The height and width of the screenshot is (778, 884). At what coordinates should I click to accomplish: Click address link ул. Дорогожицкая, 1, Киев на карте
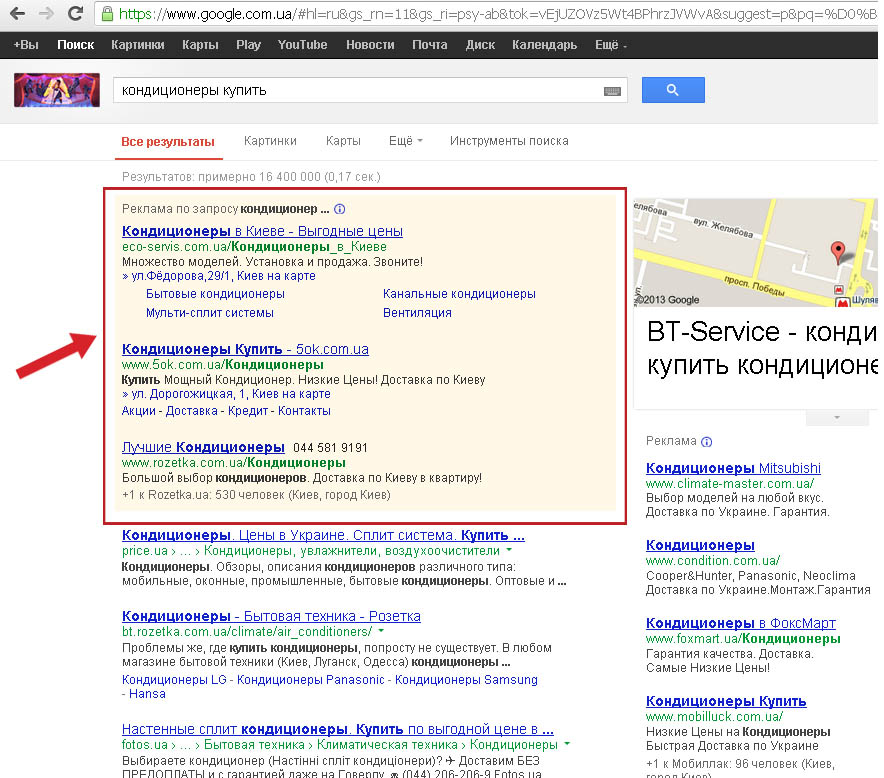point(231,394)
